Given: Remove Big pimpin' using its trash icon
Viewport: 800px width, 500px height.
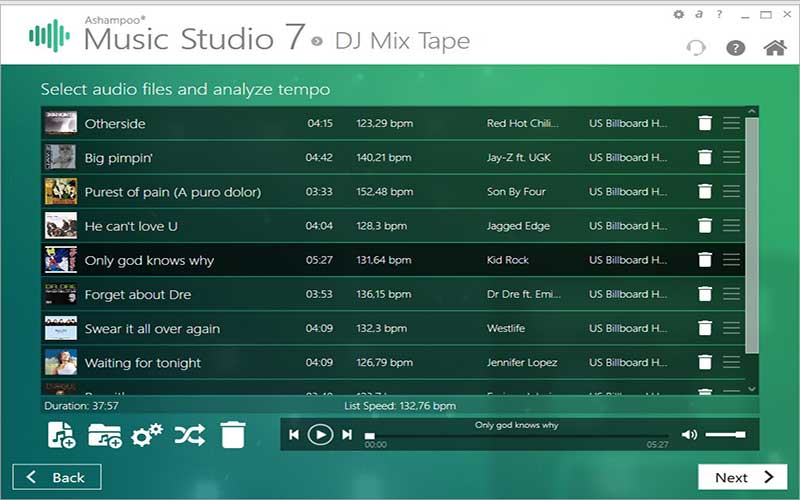Looking at the screenshot, I should click(705, 157).
